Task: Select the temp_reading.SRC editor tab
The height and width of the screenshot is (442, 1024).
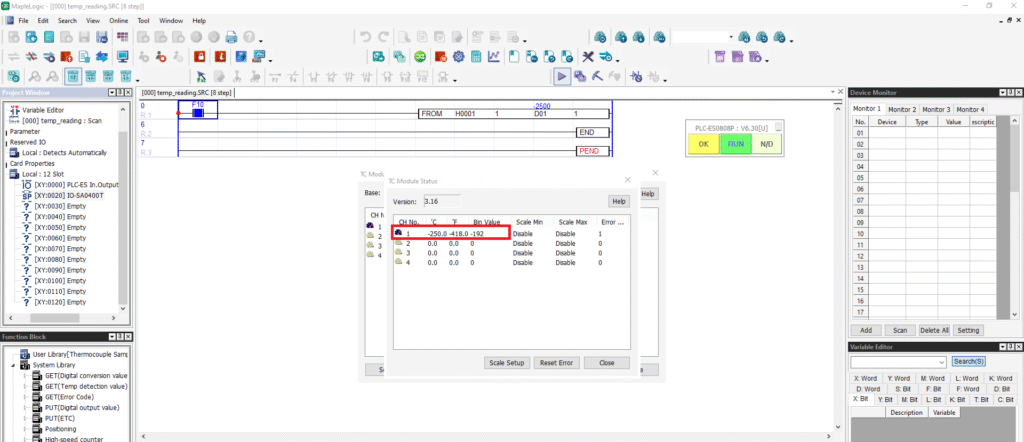Action: click(x=187, y=93)
